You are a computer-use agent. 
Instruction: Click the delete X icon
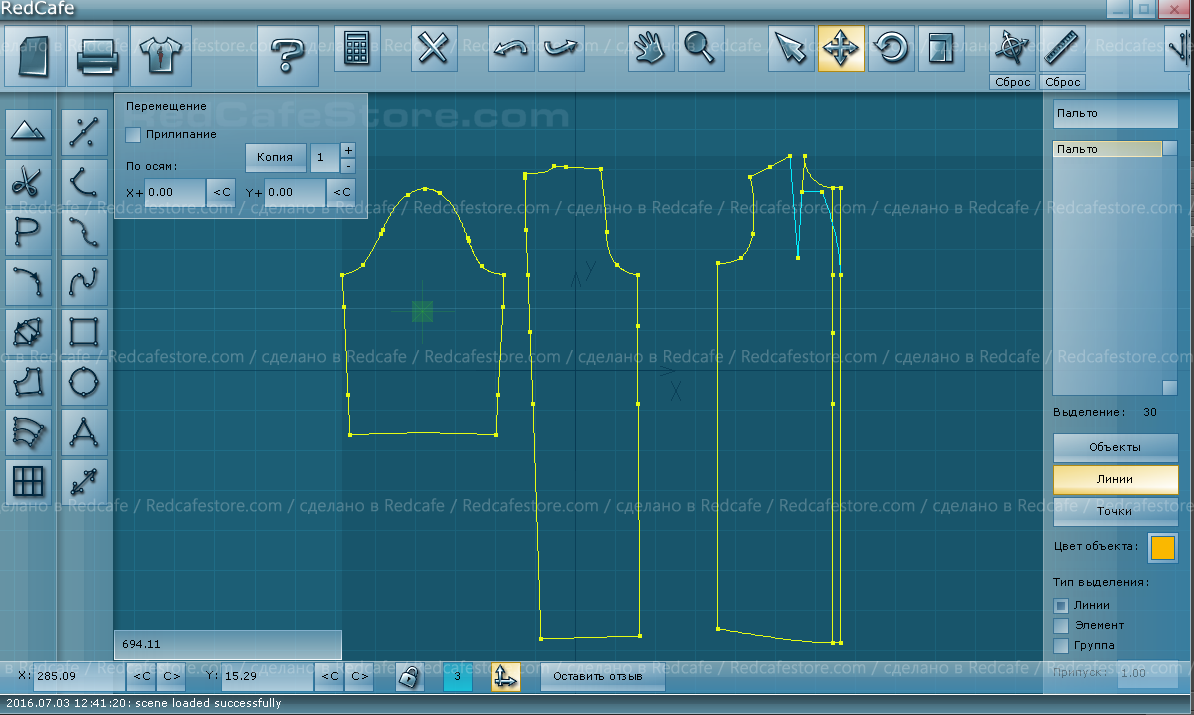point(433,49)
